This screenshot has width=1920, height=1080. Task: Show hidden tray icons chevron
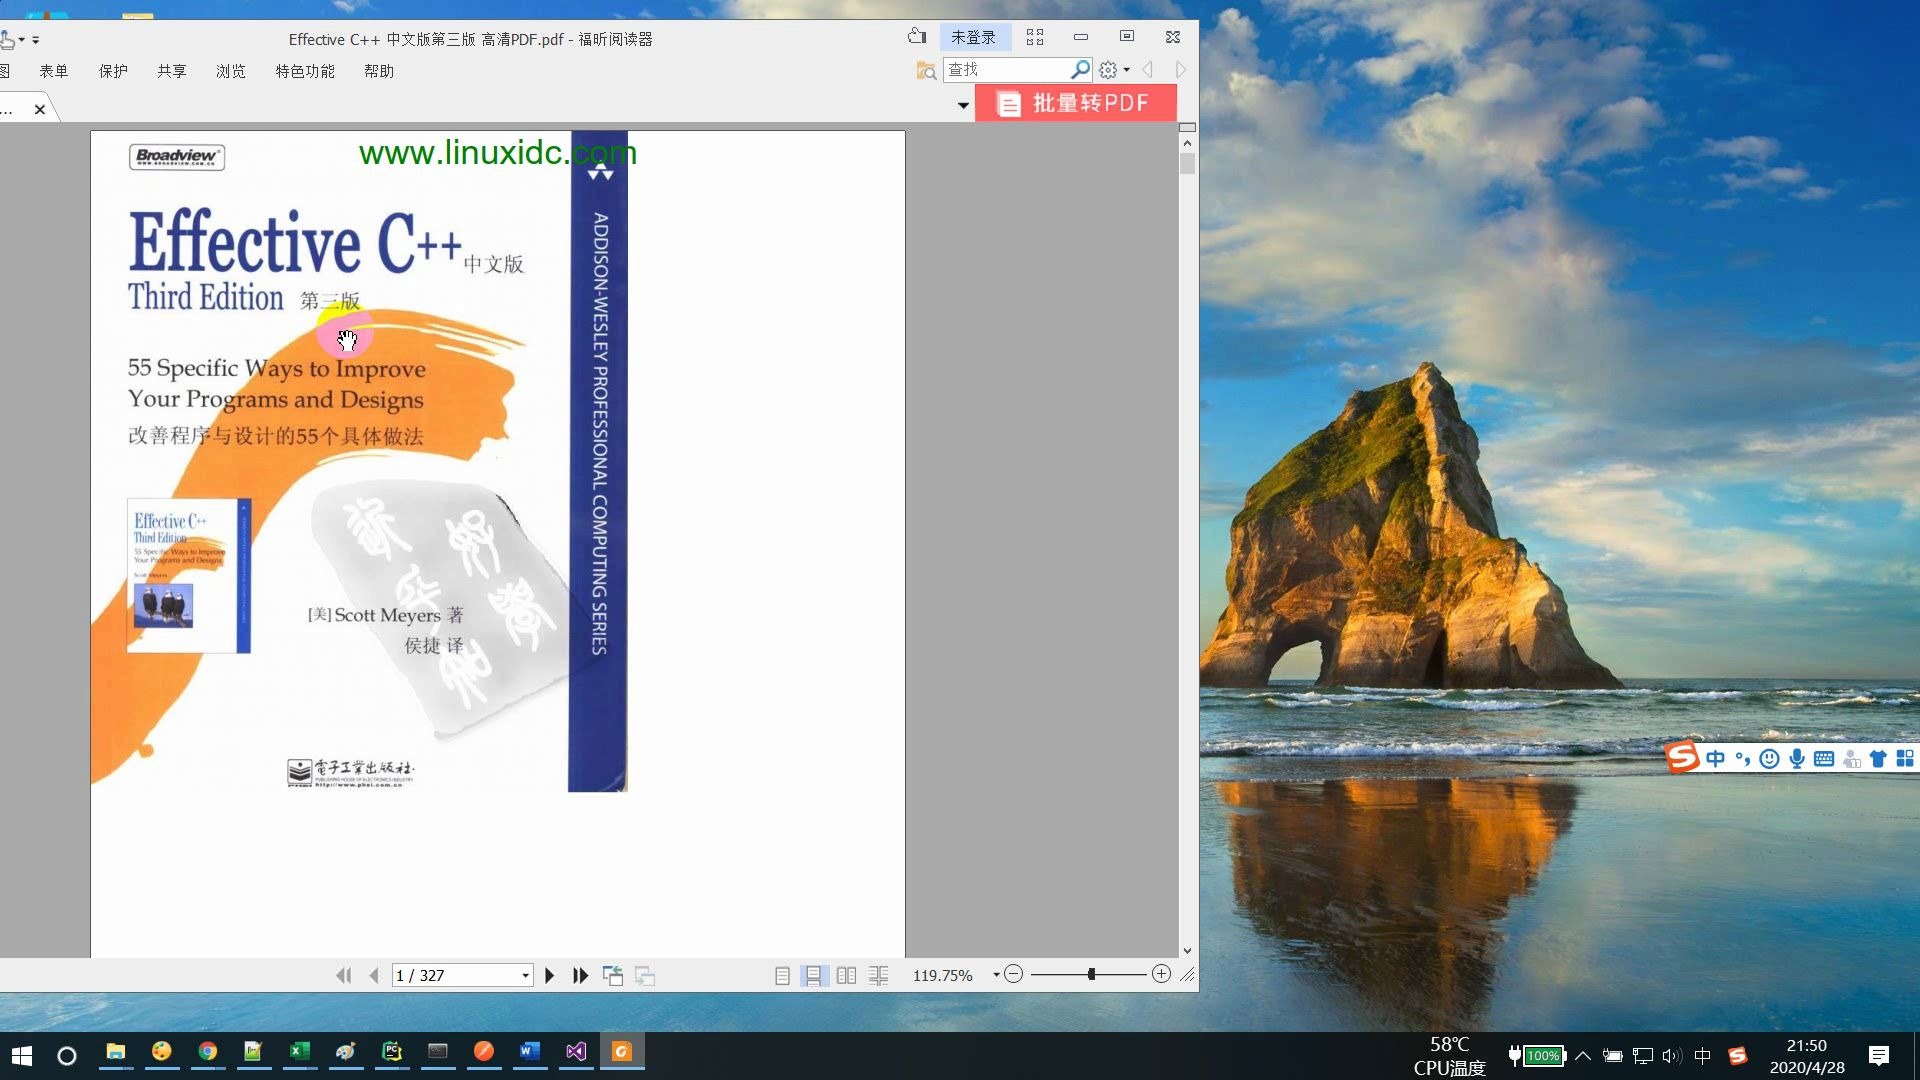pos(1583,1055)
